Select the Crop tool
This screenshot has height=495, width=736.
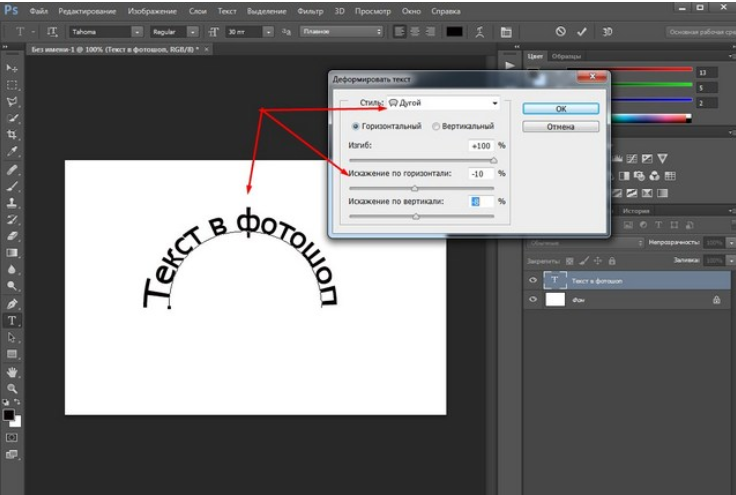pyautogui.click(x=13, y=134)
